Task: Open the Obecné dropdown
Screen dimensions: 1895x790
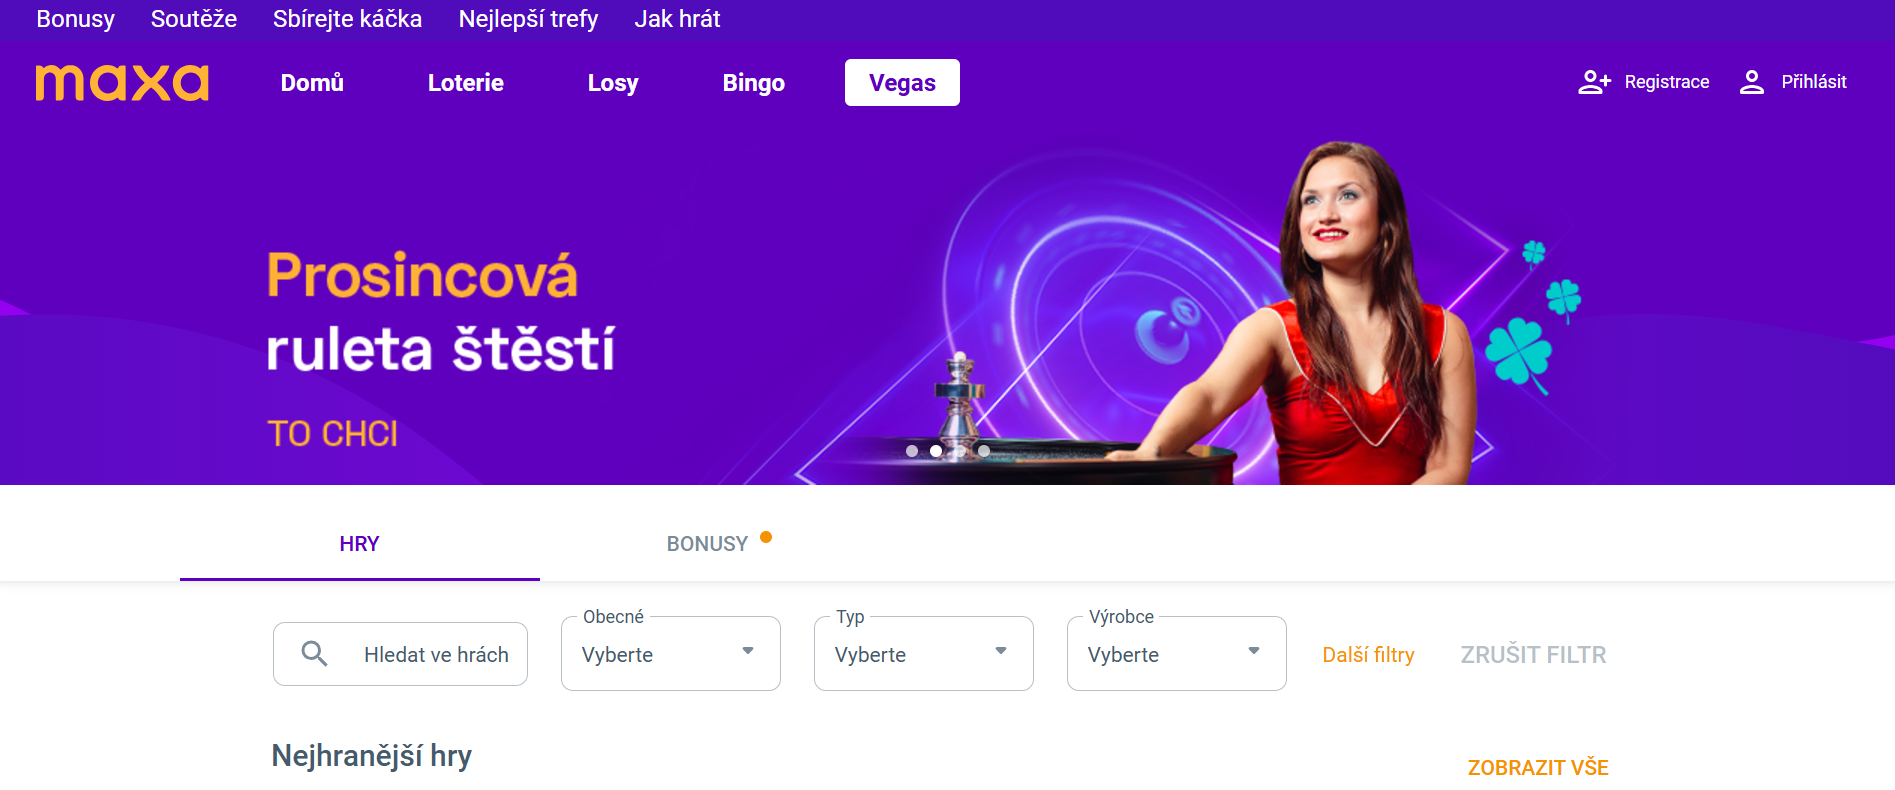Action: (671, 654)
